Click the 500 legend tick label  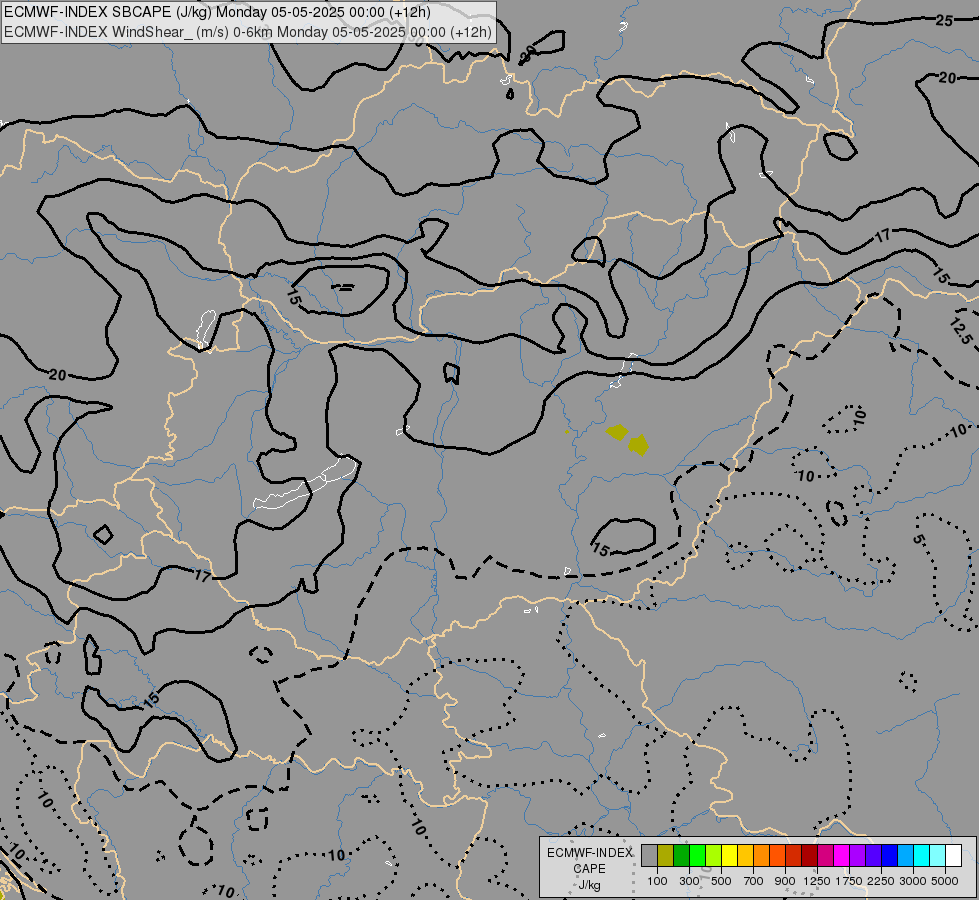pyautogui.click(x=721, y=881)
